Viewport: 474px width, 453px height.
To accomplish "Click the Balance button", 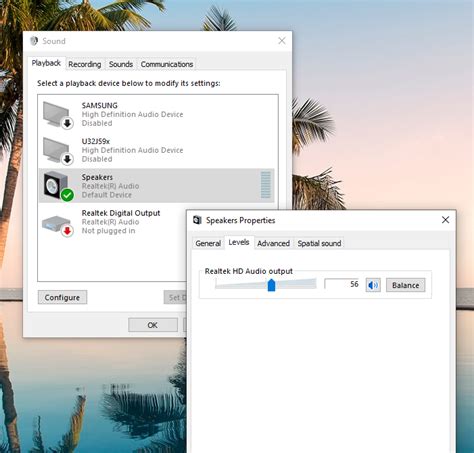I will click(x=406, y=285).
